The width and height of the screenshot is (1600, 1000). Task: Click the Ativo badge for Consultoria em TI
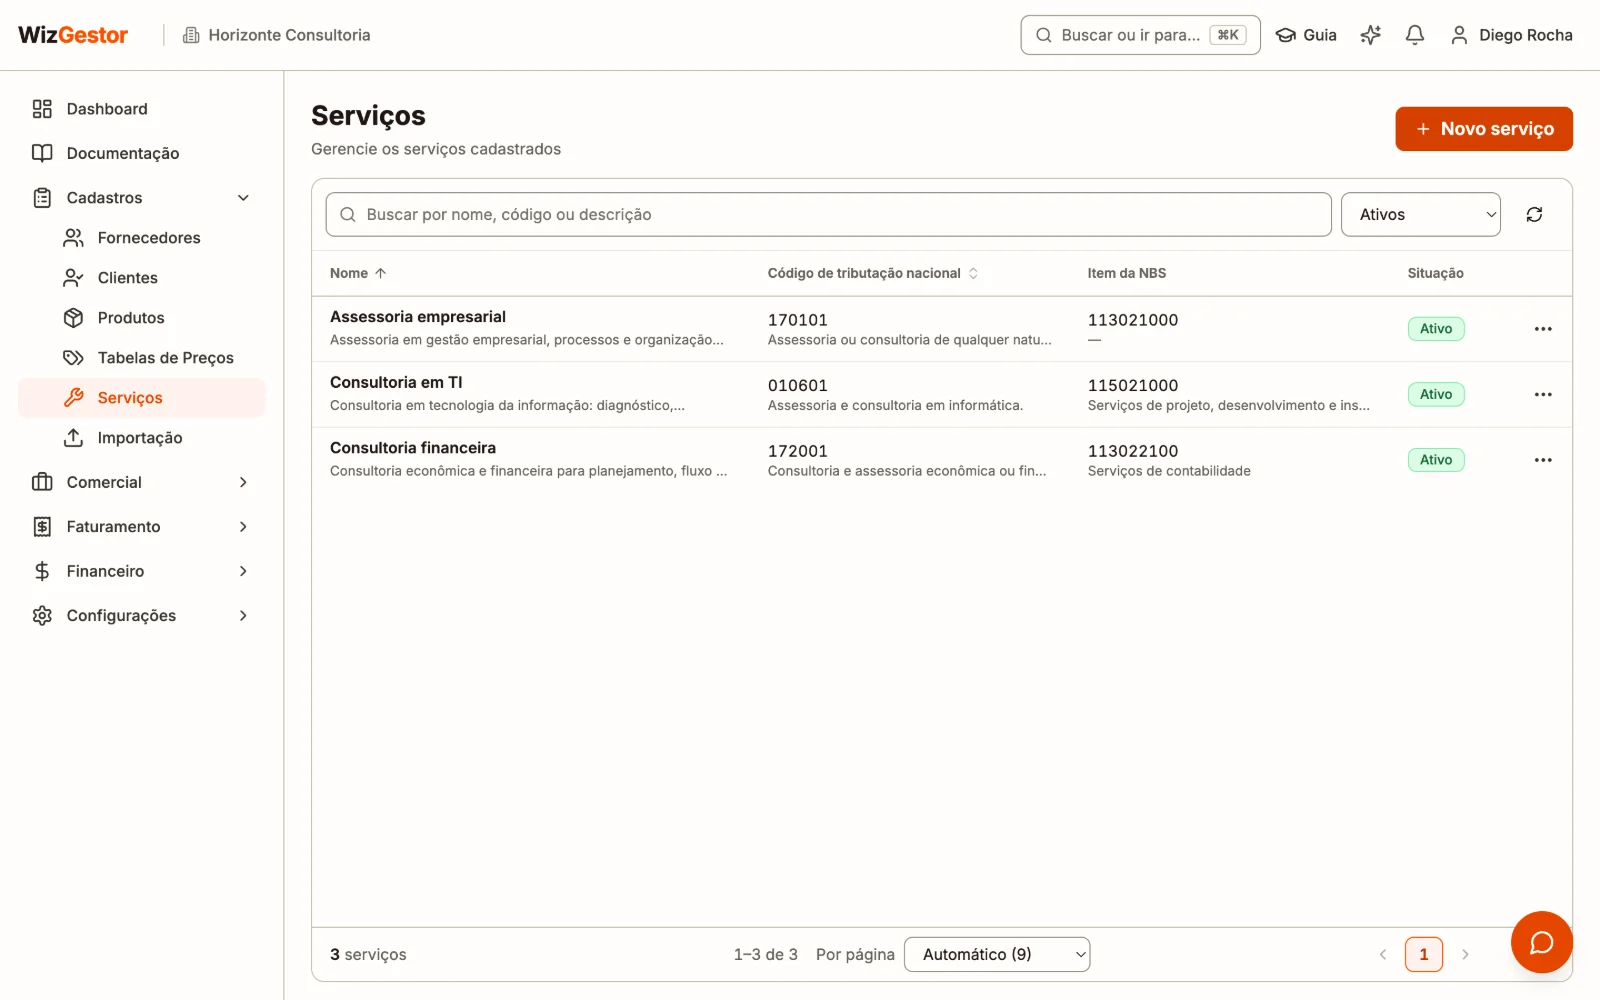(1436, 394)
